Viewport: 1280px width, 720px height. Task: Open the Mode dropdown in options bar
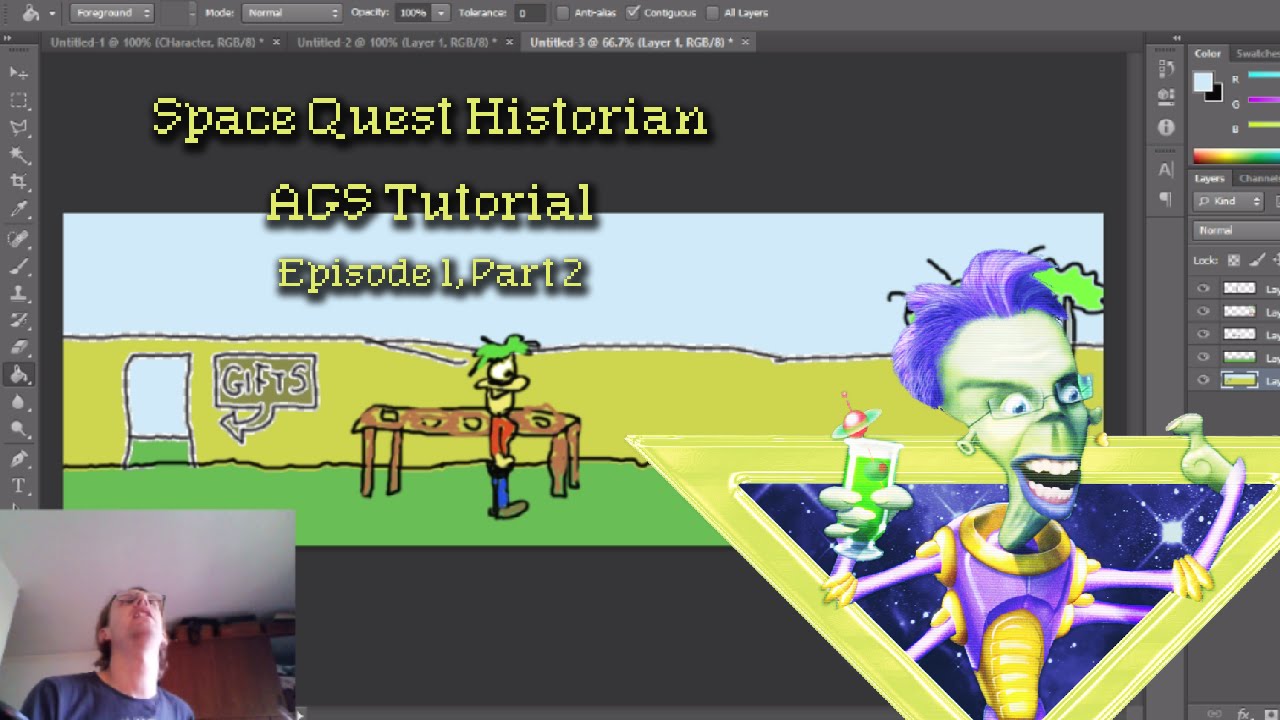point(293,13)
